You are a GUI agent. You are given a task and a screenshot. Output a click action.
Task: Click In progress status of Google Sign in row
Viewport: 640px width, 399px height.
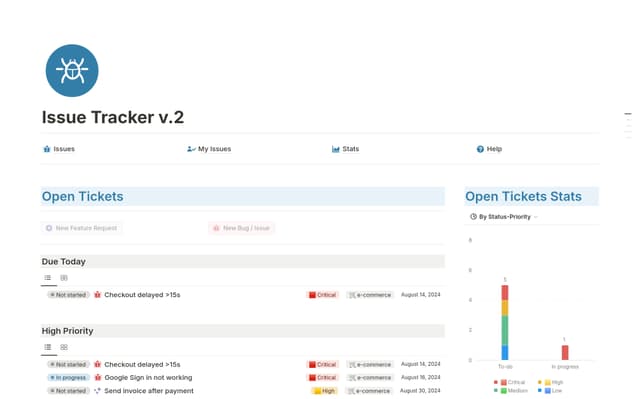[x=68, y=377]
